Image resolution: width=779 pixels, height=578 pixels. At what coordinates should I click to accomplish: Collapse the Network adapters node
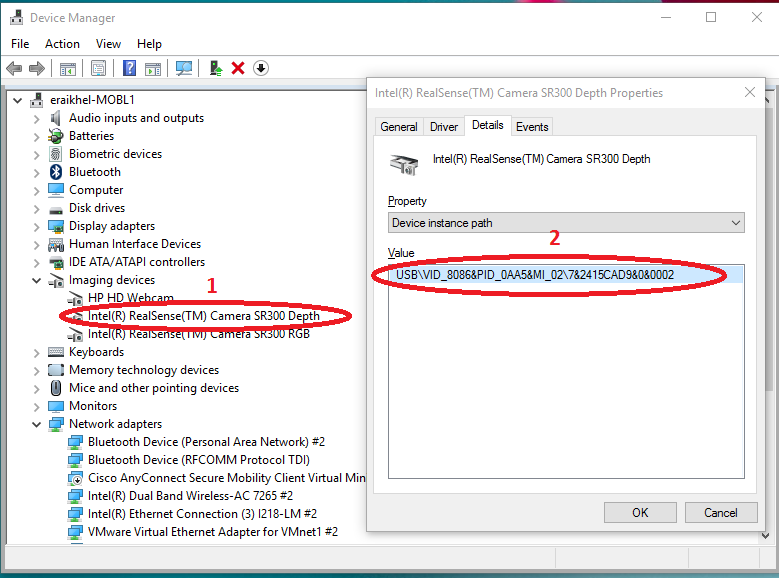tap(37, 424)
